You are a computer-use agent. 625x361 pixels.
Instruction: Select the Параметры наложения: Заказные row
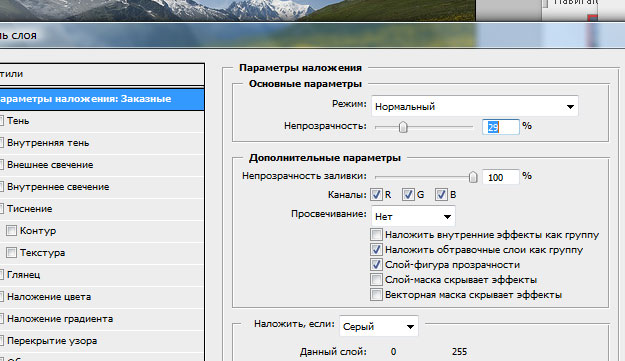point(102,99)
